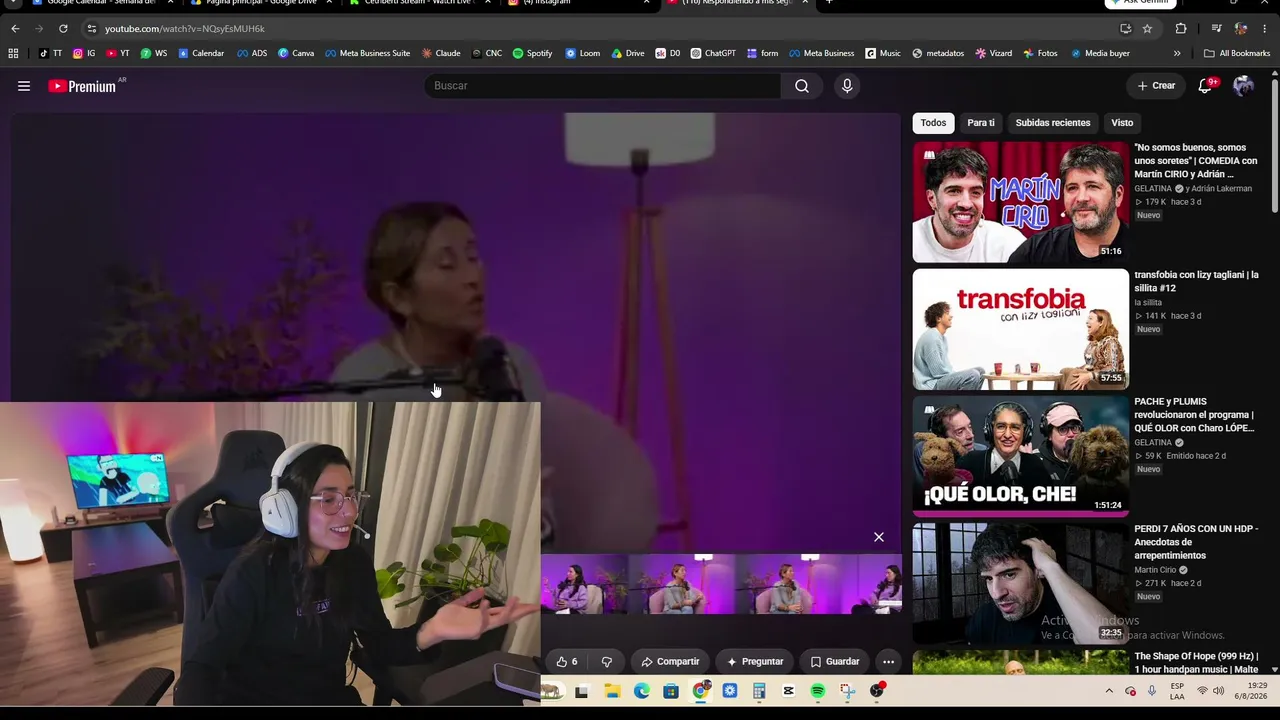The width and height of the screenshot is (1280, 720).
Task: Open File Explorer from the taskbar
Action: pos(612,691)
